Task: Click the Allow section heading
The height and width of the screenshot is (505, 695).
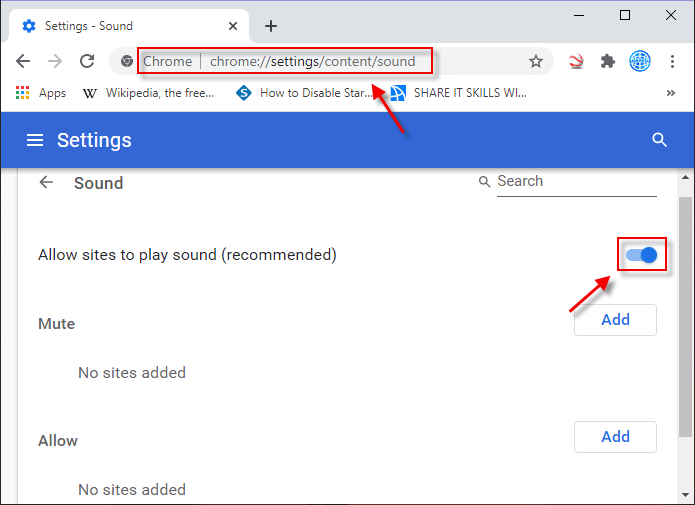Action: point(58,441)
